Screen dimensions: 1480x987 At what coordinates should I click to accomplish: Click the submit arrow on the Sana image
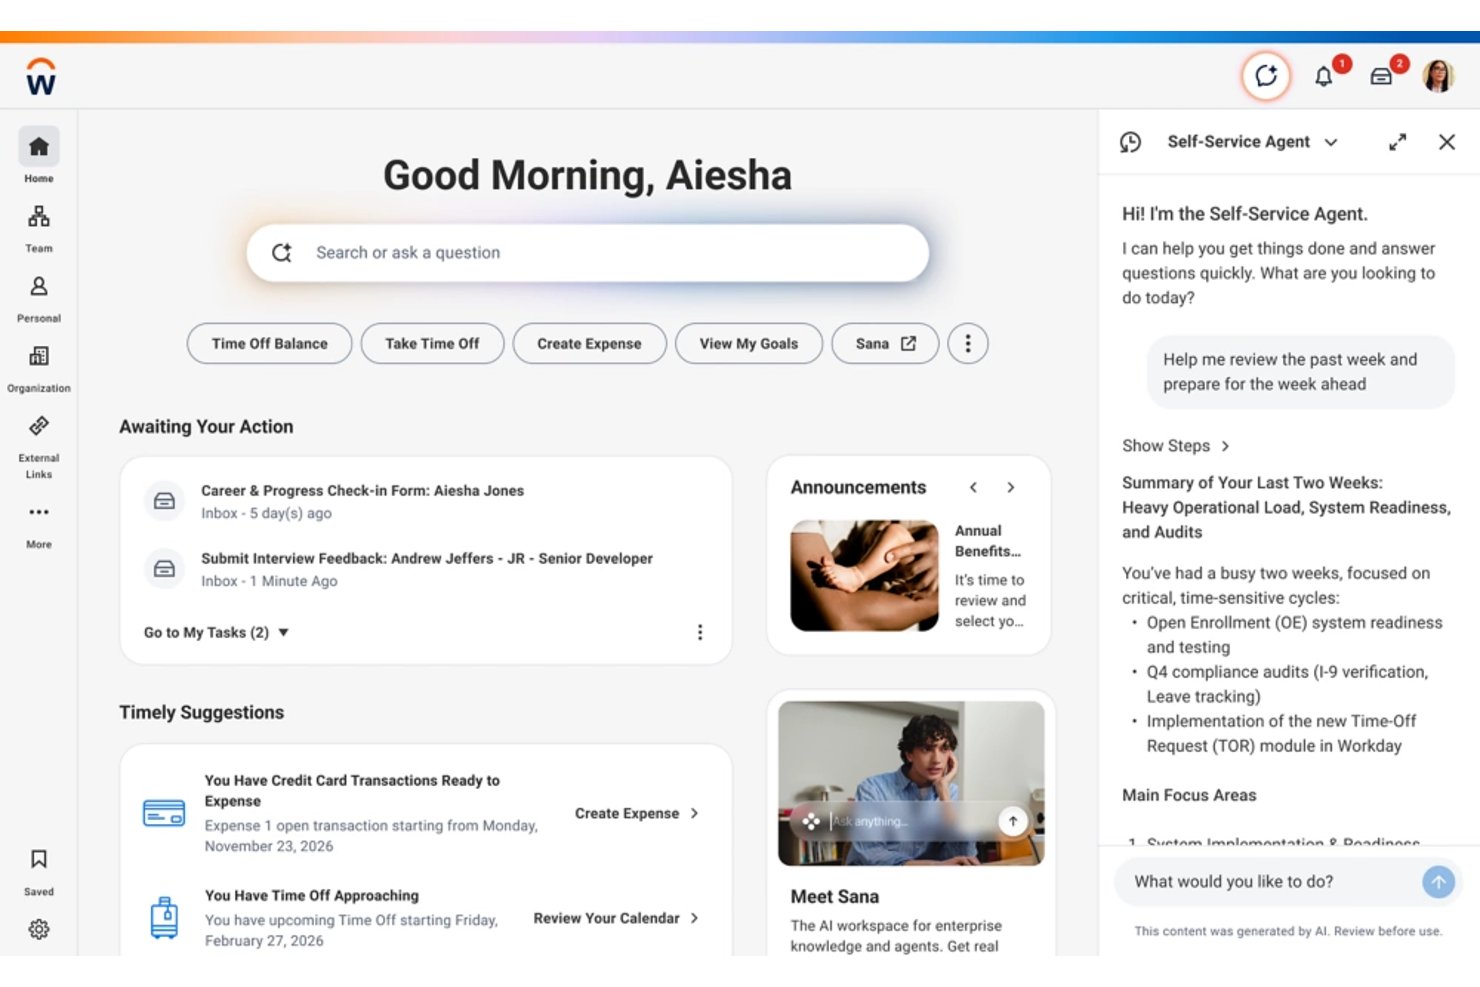[x=1013, y=821]
